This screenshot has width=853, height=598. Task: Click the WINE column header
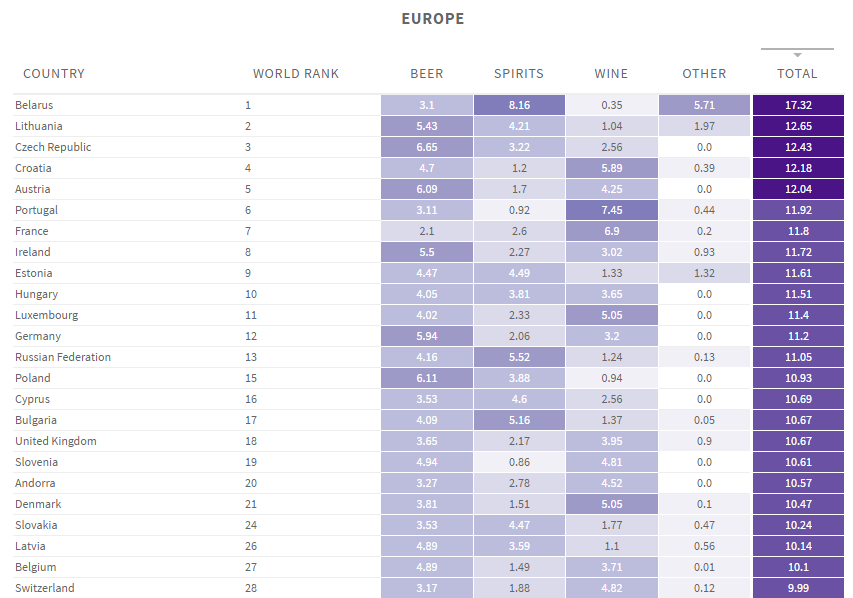click(611, 74)
